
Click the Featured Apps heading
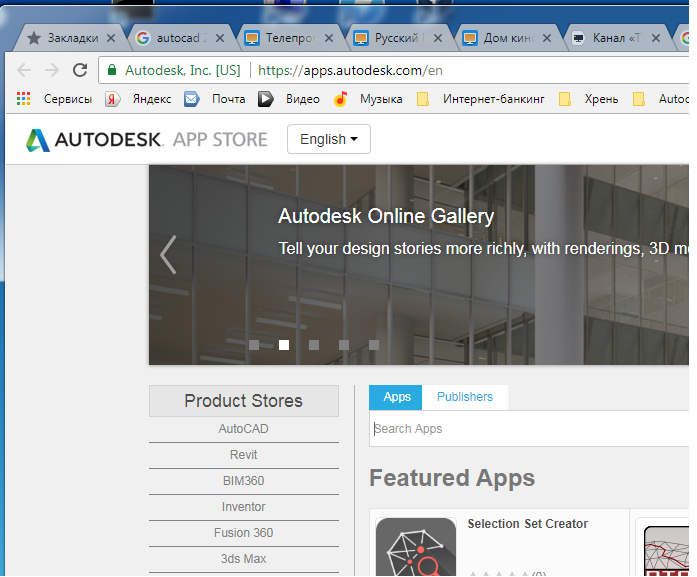pyautogui.click(x=452, y=478)
